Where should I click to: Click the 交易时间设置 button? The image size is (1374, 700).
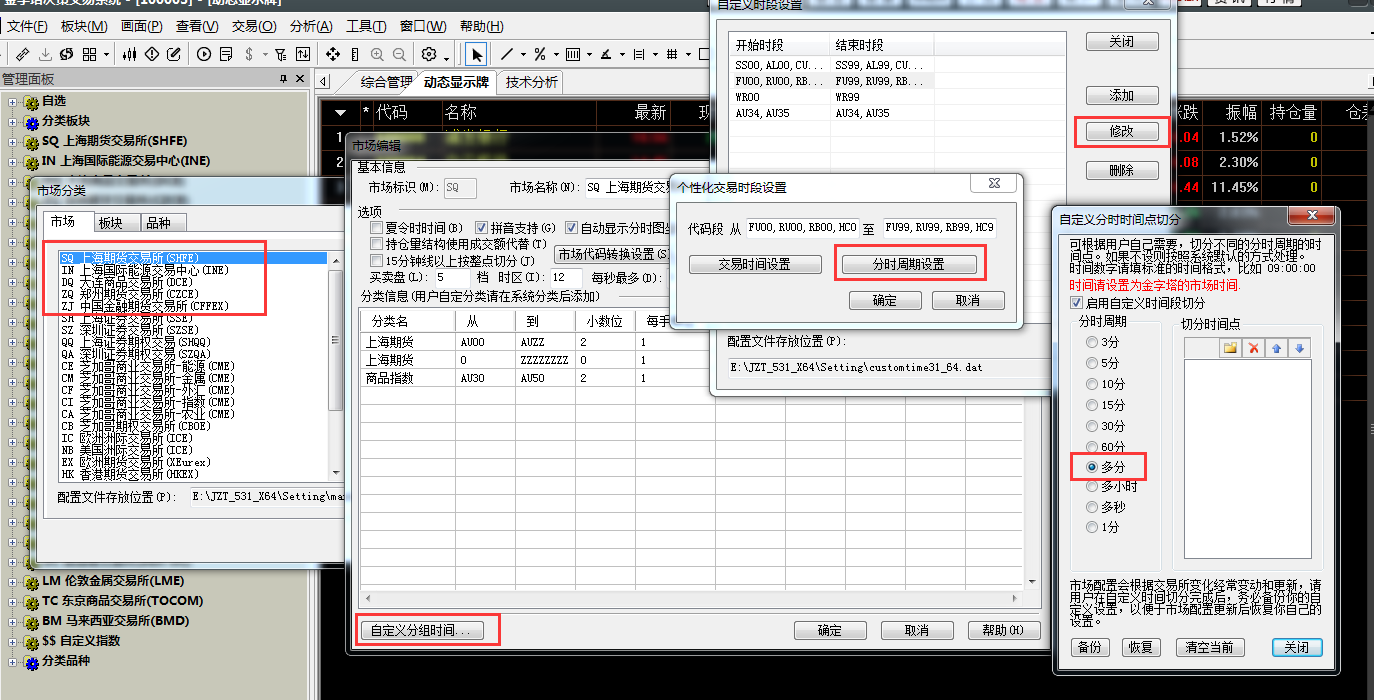(x=755, y=265)
